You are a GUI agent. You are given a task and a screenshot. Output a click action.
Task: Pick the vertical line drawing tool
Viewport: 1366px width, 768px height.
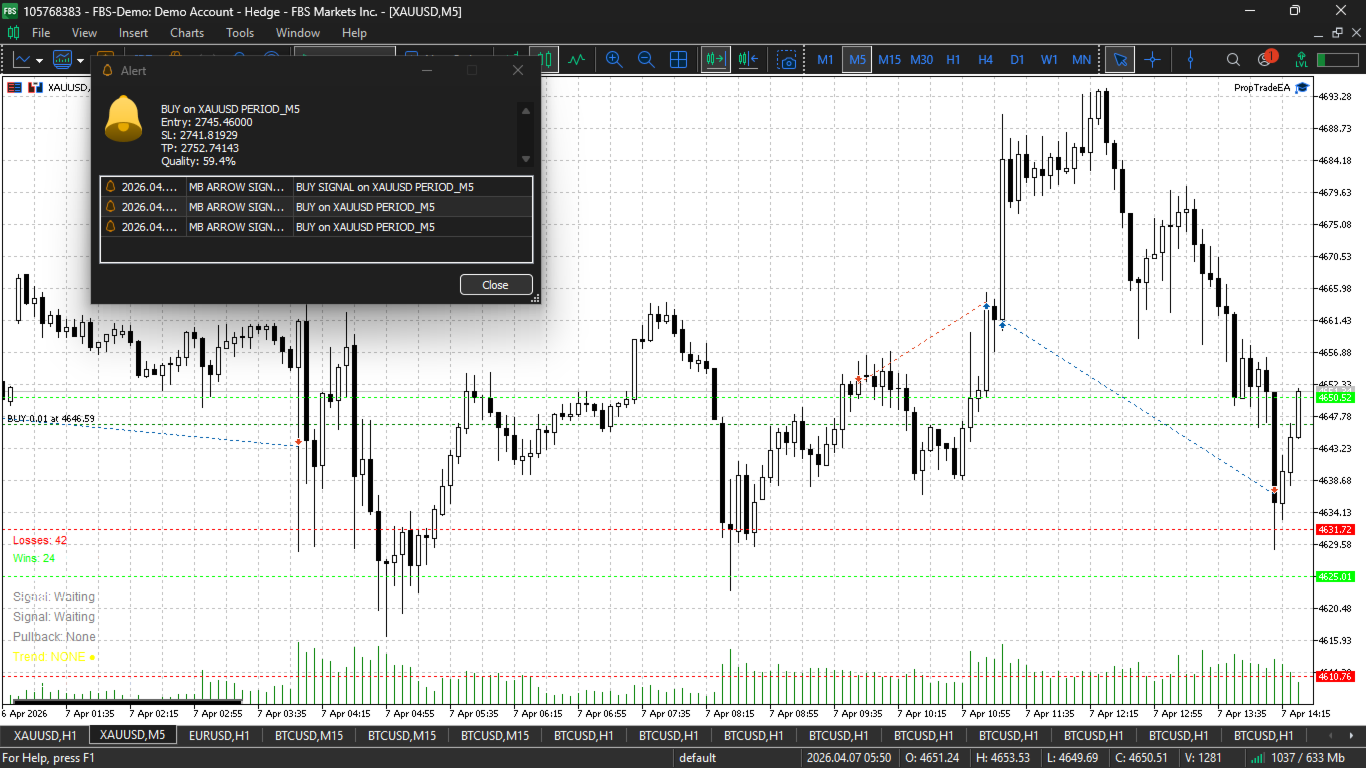click(x=1190, y=59)
